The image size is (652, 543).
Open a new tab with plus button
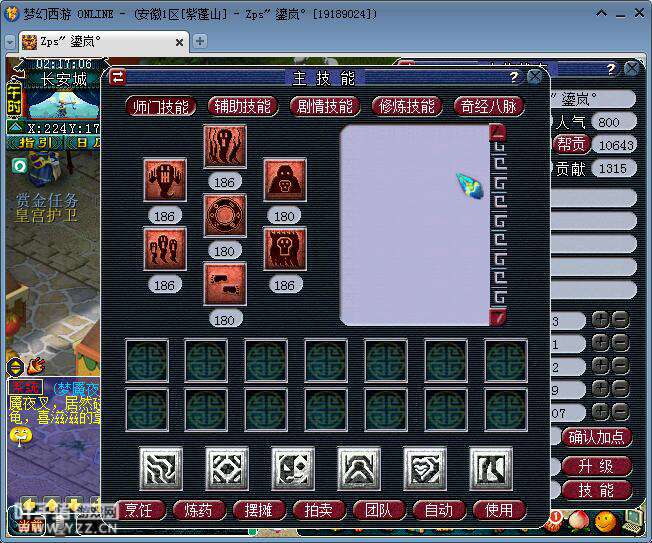(x=200, y=41)
